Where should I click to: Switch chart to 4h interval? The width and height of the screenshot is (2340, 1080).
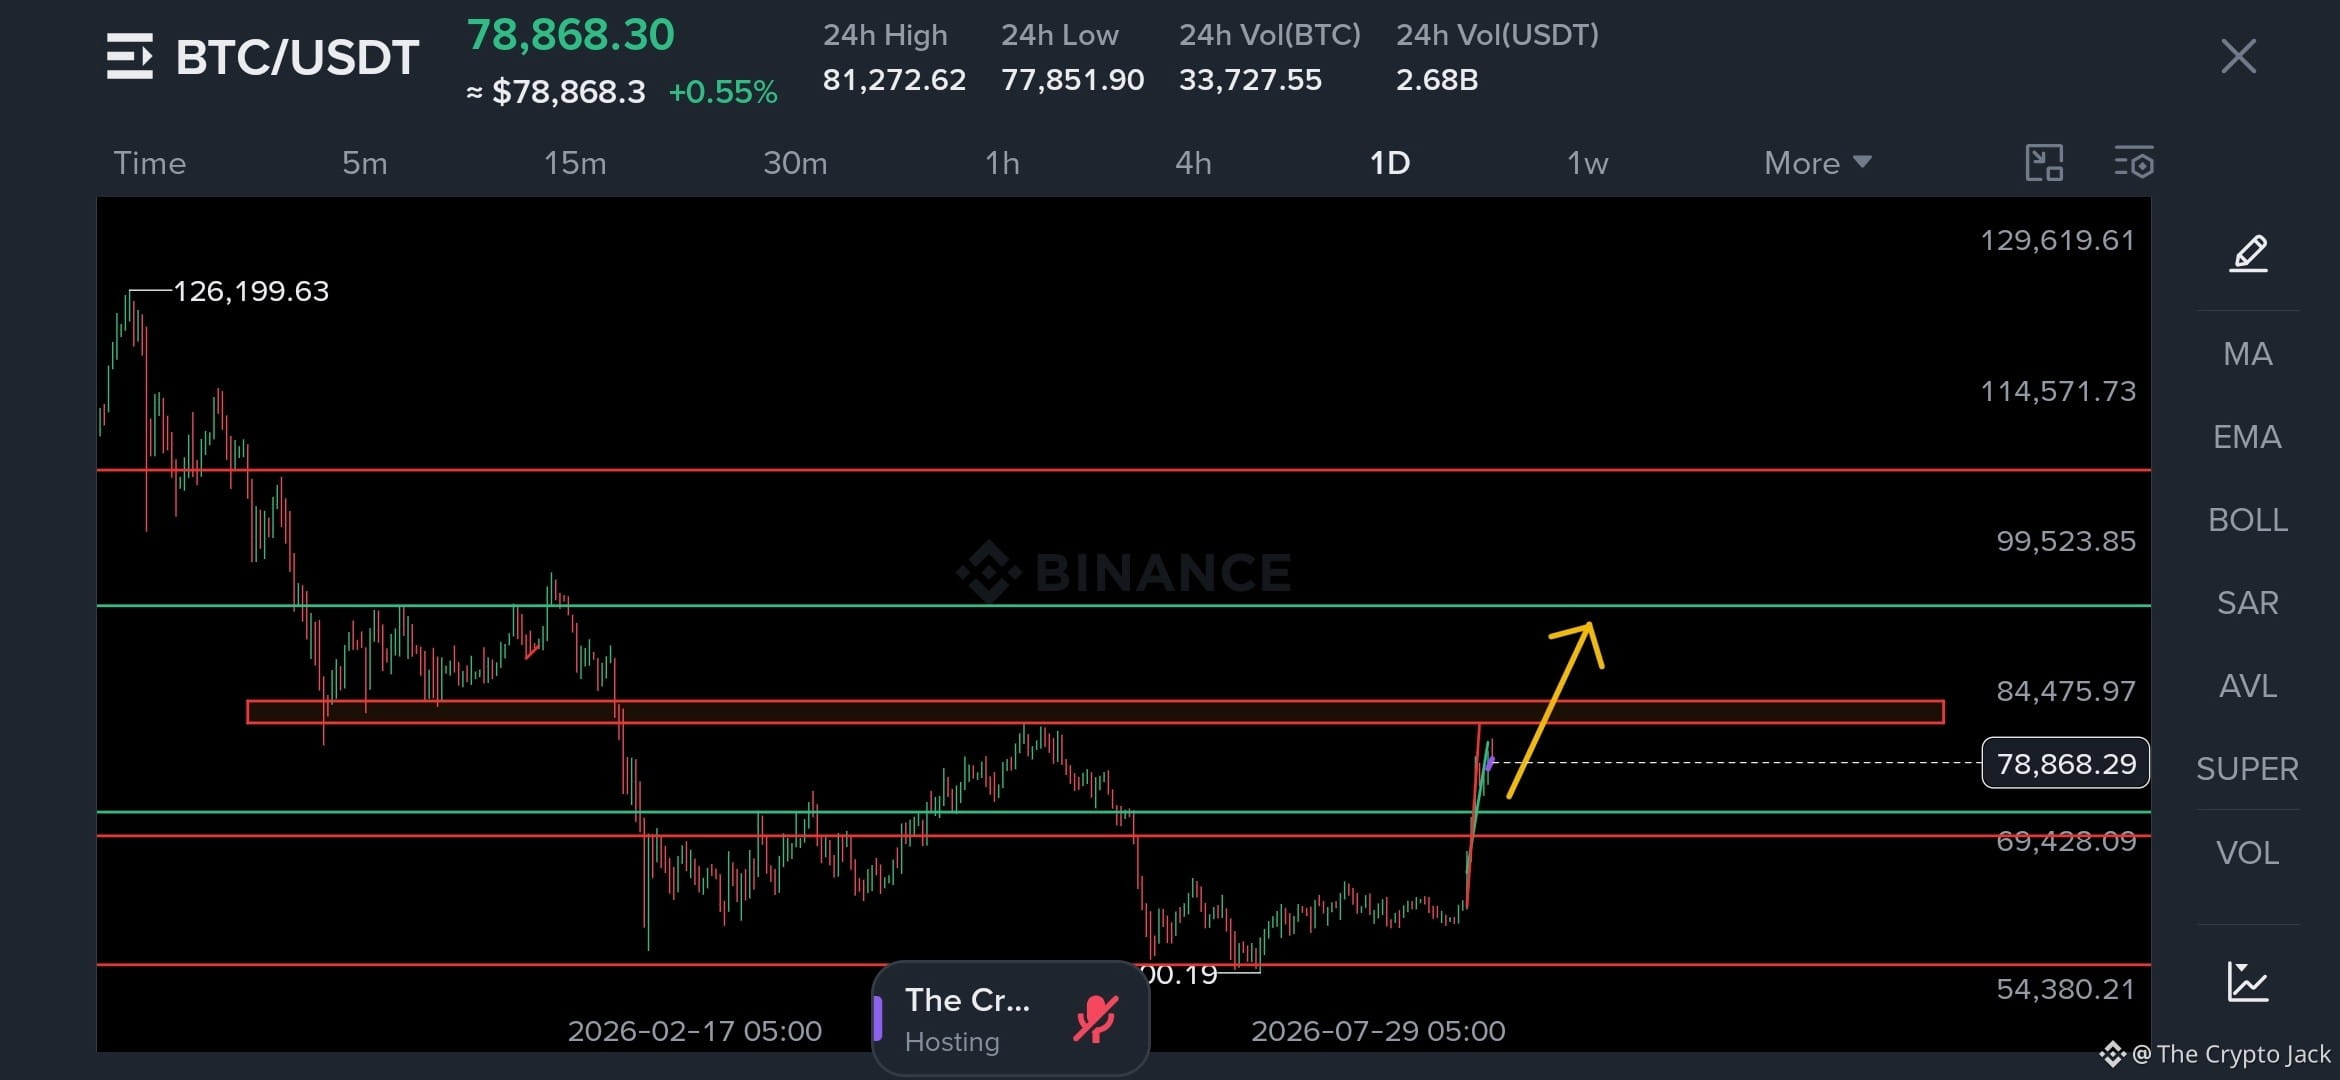(1193, 163)
